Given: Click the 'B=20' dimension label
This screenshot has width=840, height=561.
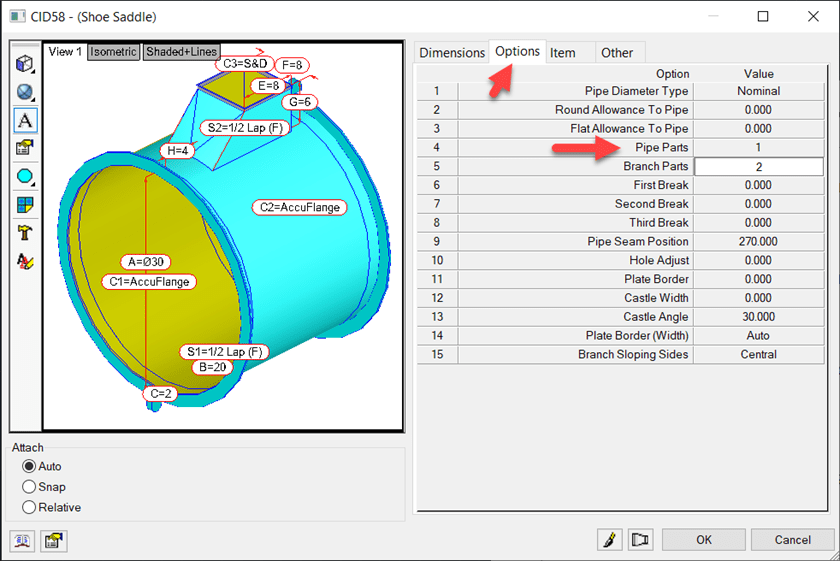Looking at the screenshot, I should pyautogui.click(x=213, y=368).
